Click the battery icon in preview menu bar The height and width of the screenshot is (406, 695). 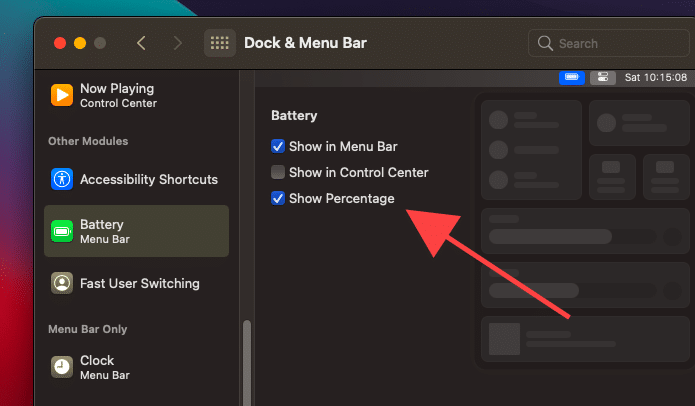[x=572, y=77]
